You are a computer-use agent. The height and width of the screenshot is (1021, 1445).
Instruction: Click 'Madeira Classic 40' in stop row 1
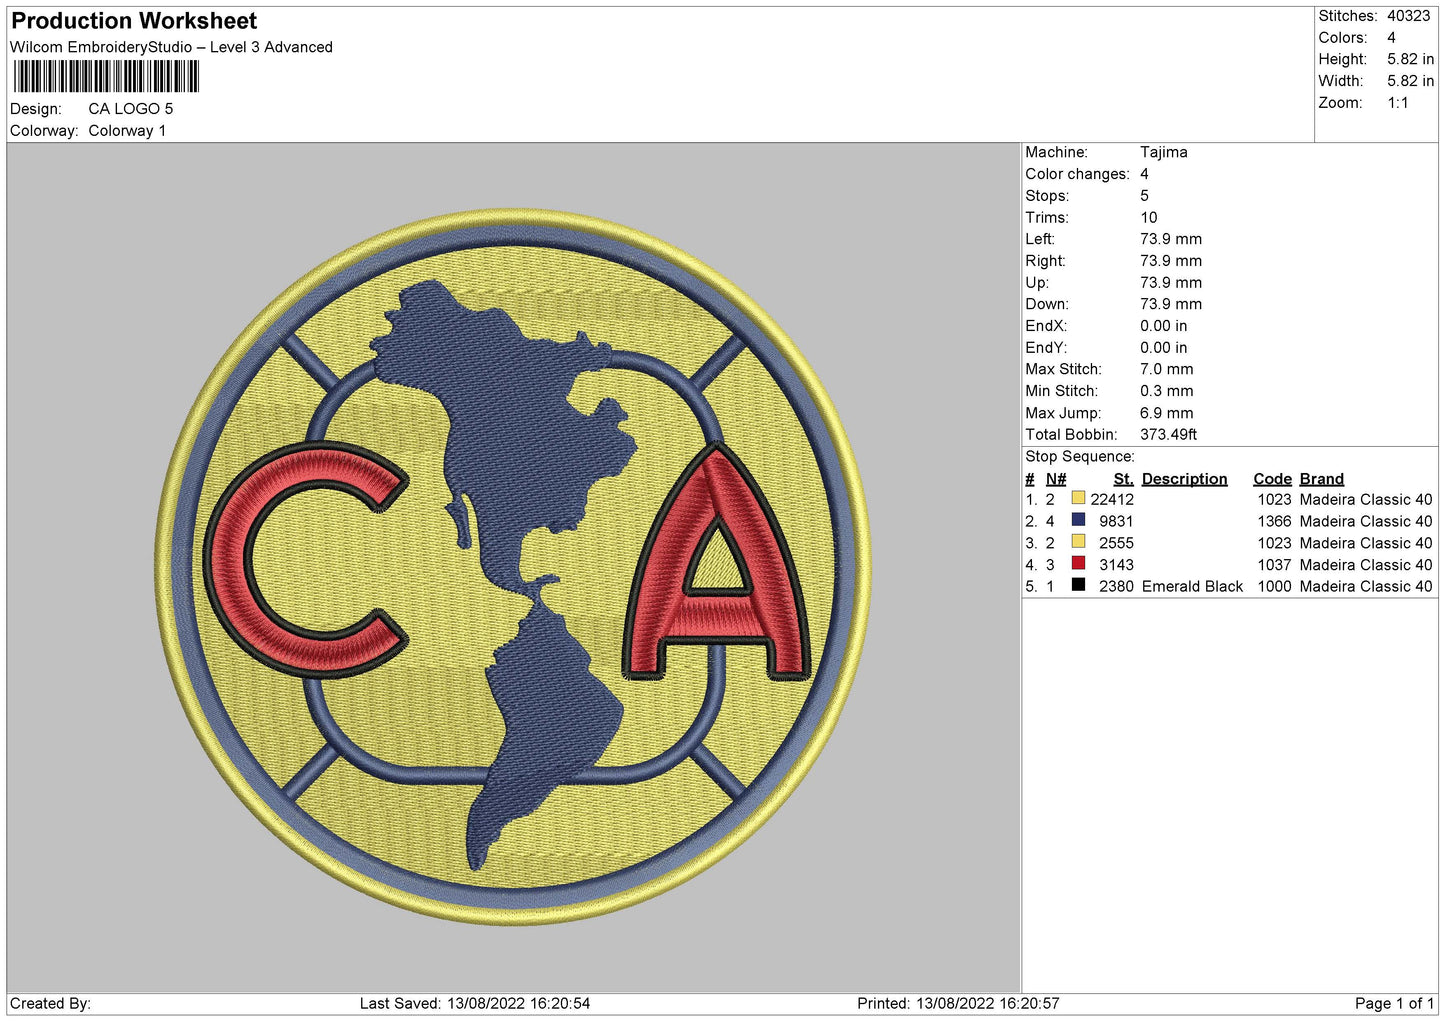point(1366,500)
